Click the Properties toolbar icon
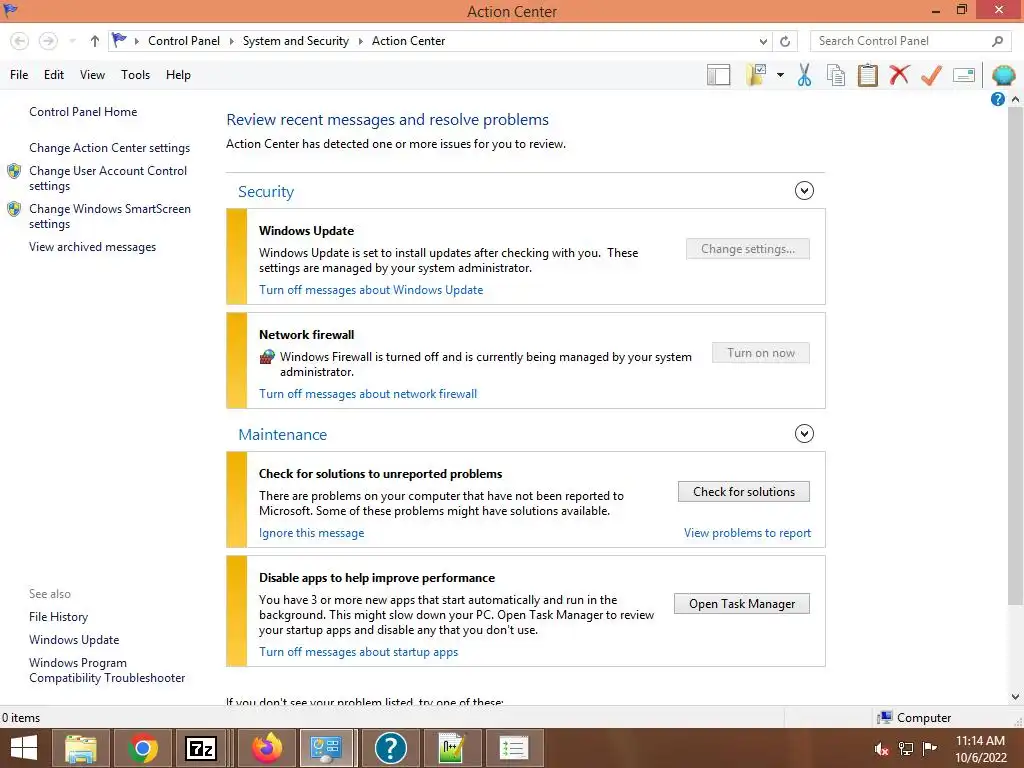The image size is (1024, 768). click(964, 75)
